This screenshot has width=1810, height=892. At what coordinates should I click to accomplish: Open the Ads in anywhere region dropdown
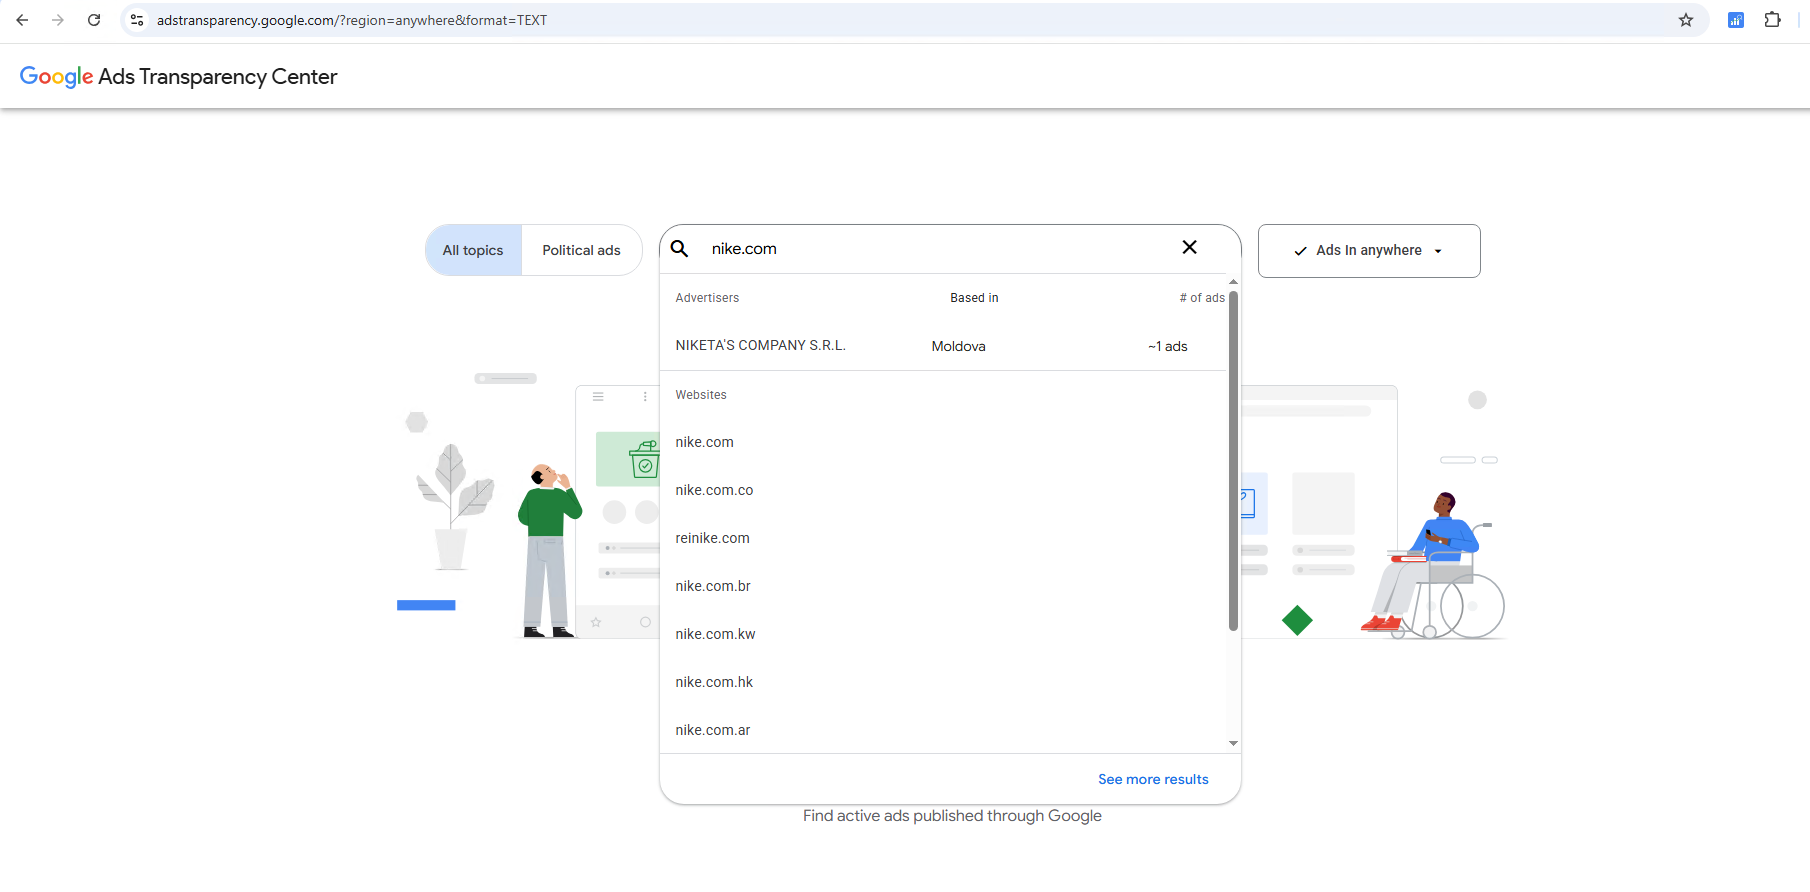pyautogui.click(x=1369, y=251)
